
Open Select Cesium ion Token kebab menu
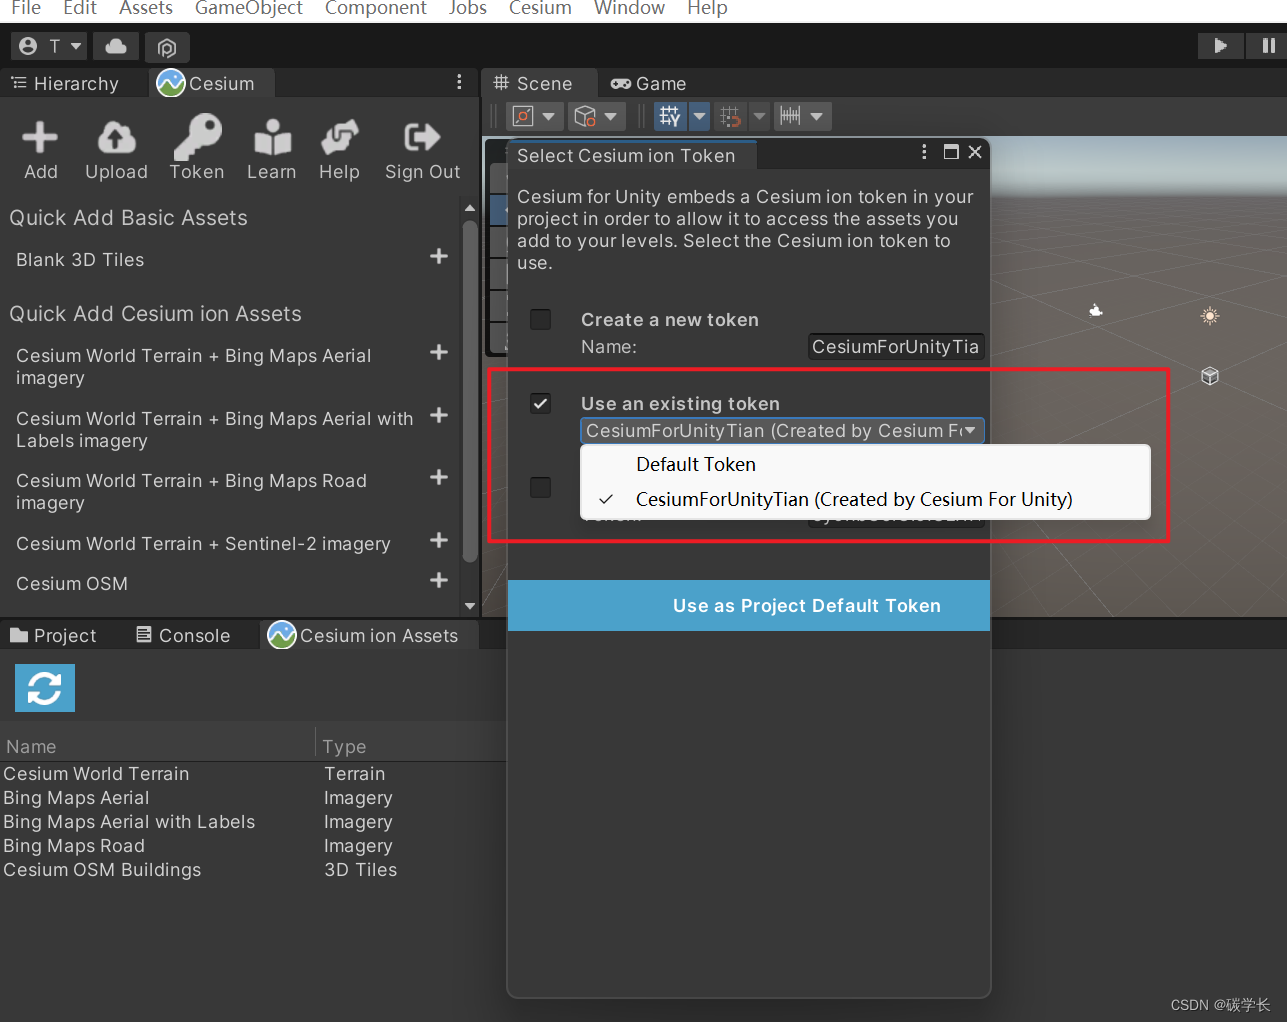click(x=924, y=152)
